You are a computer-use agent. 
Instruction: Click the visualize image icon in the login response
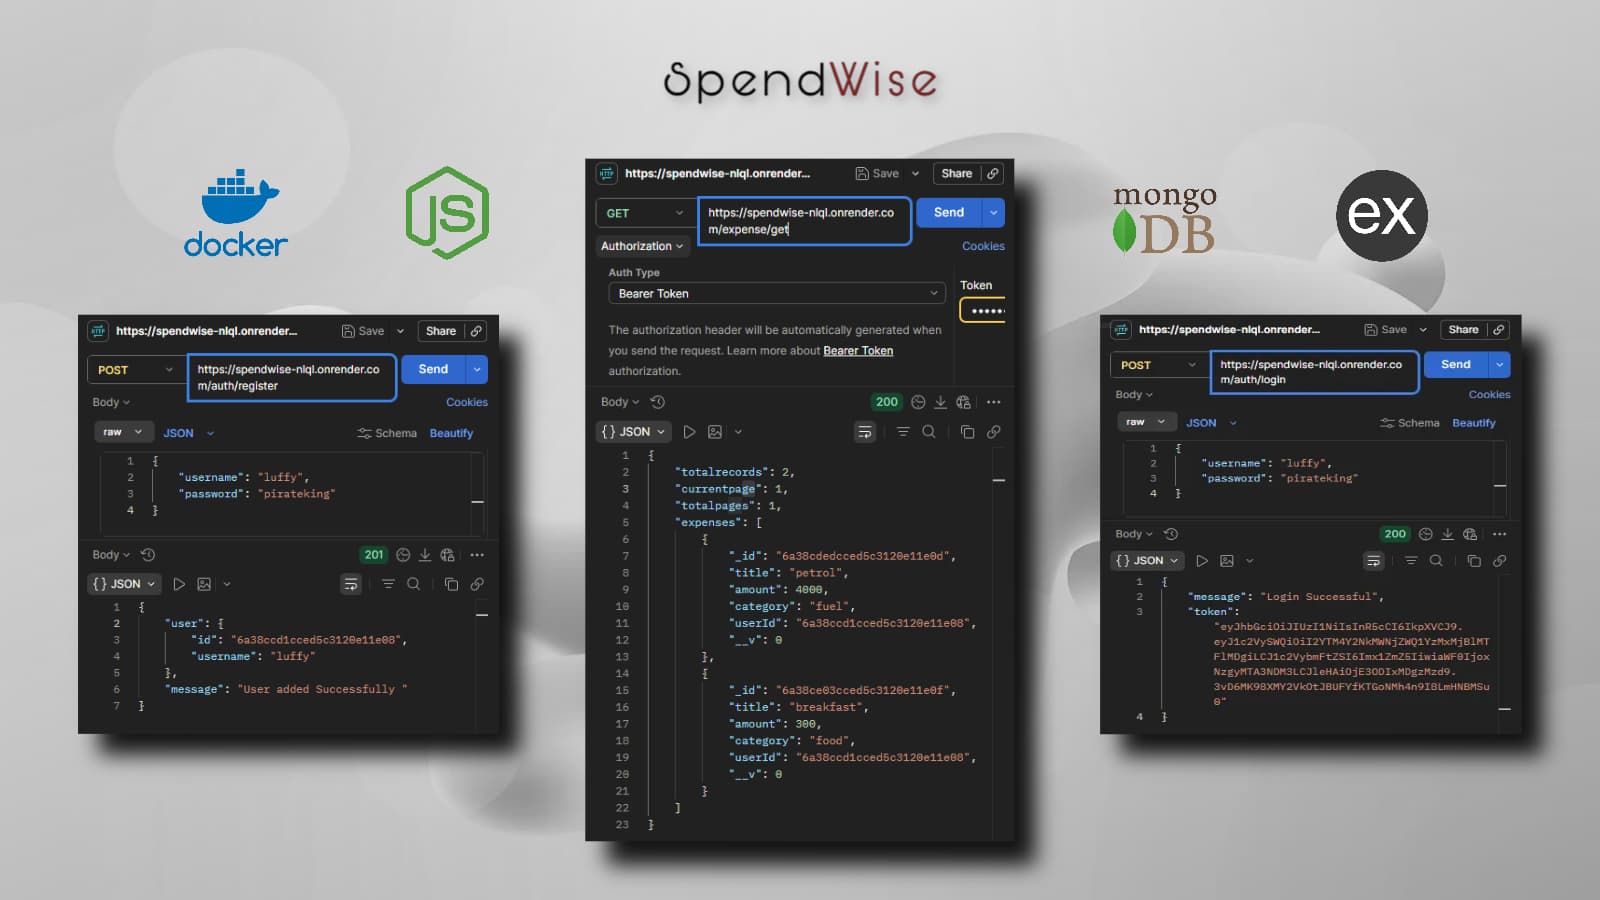pos(1227,561)
